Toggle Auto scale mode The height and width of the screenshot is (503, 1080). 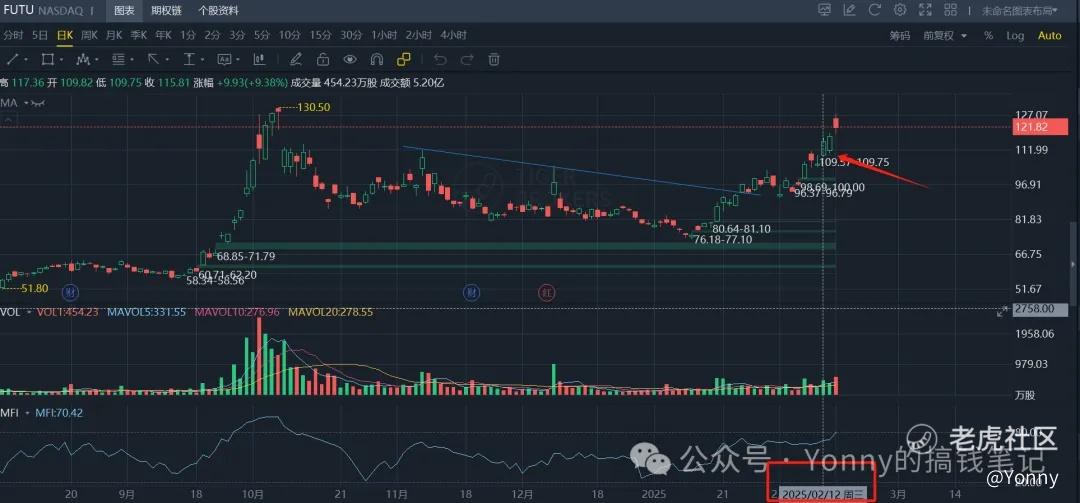[x=1050, y=36]
